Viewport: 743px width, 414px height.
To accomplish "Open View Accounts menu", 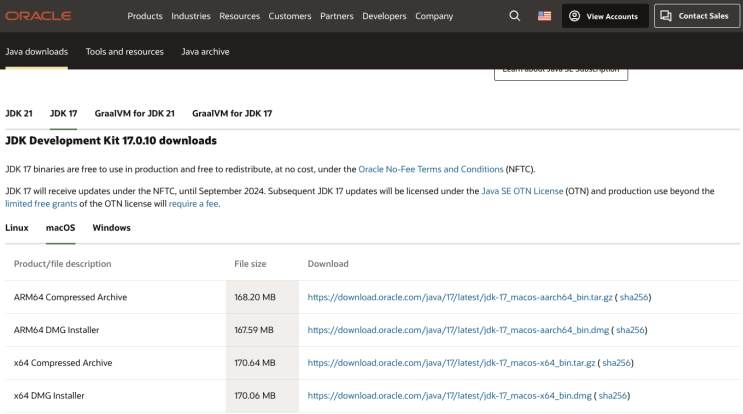I will tap(603, 16).
